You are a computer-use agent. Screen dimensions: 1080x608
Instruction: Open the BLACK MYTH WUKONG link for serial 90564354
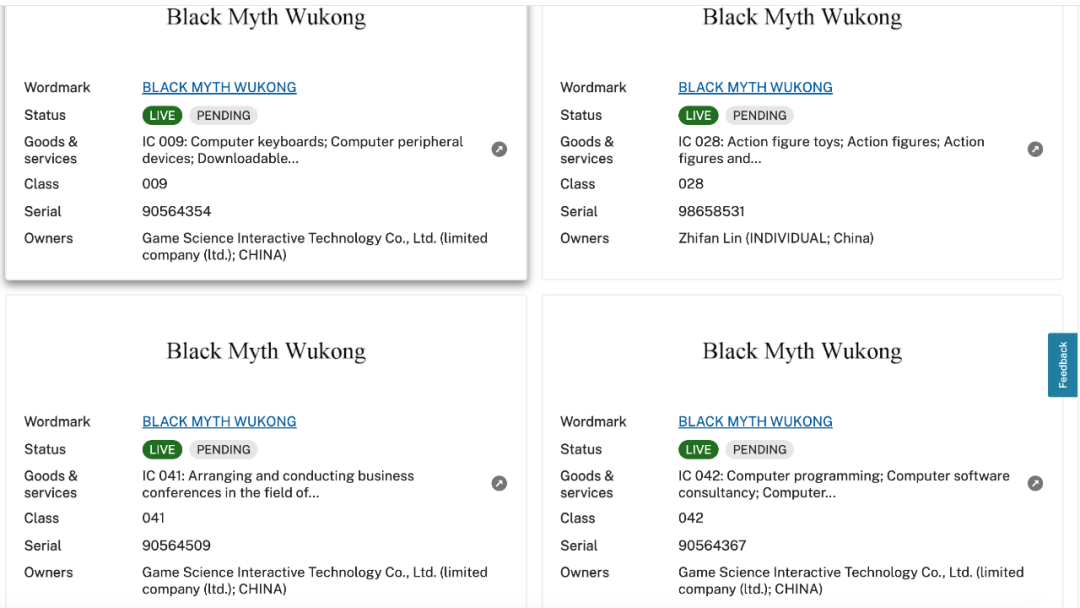point(219,88)
